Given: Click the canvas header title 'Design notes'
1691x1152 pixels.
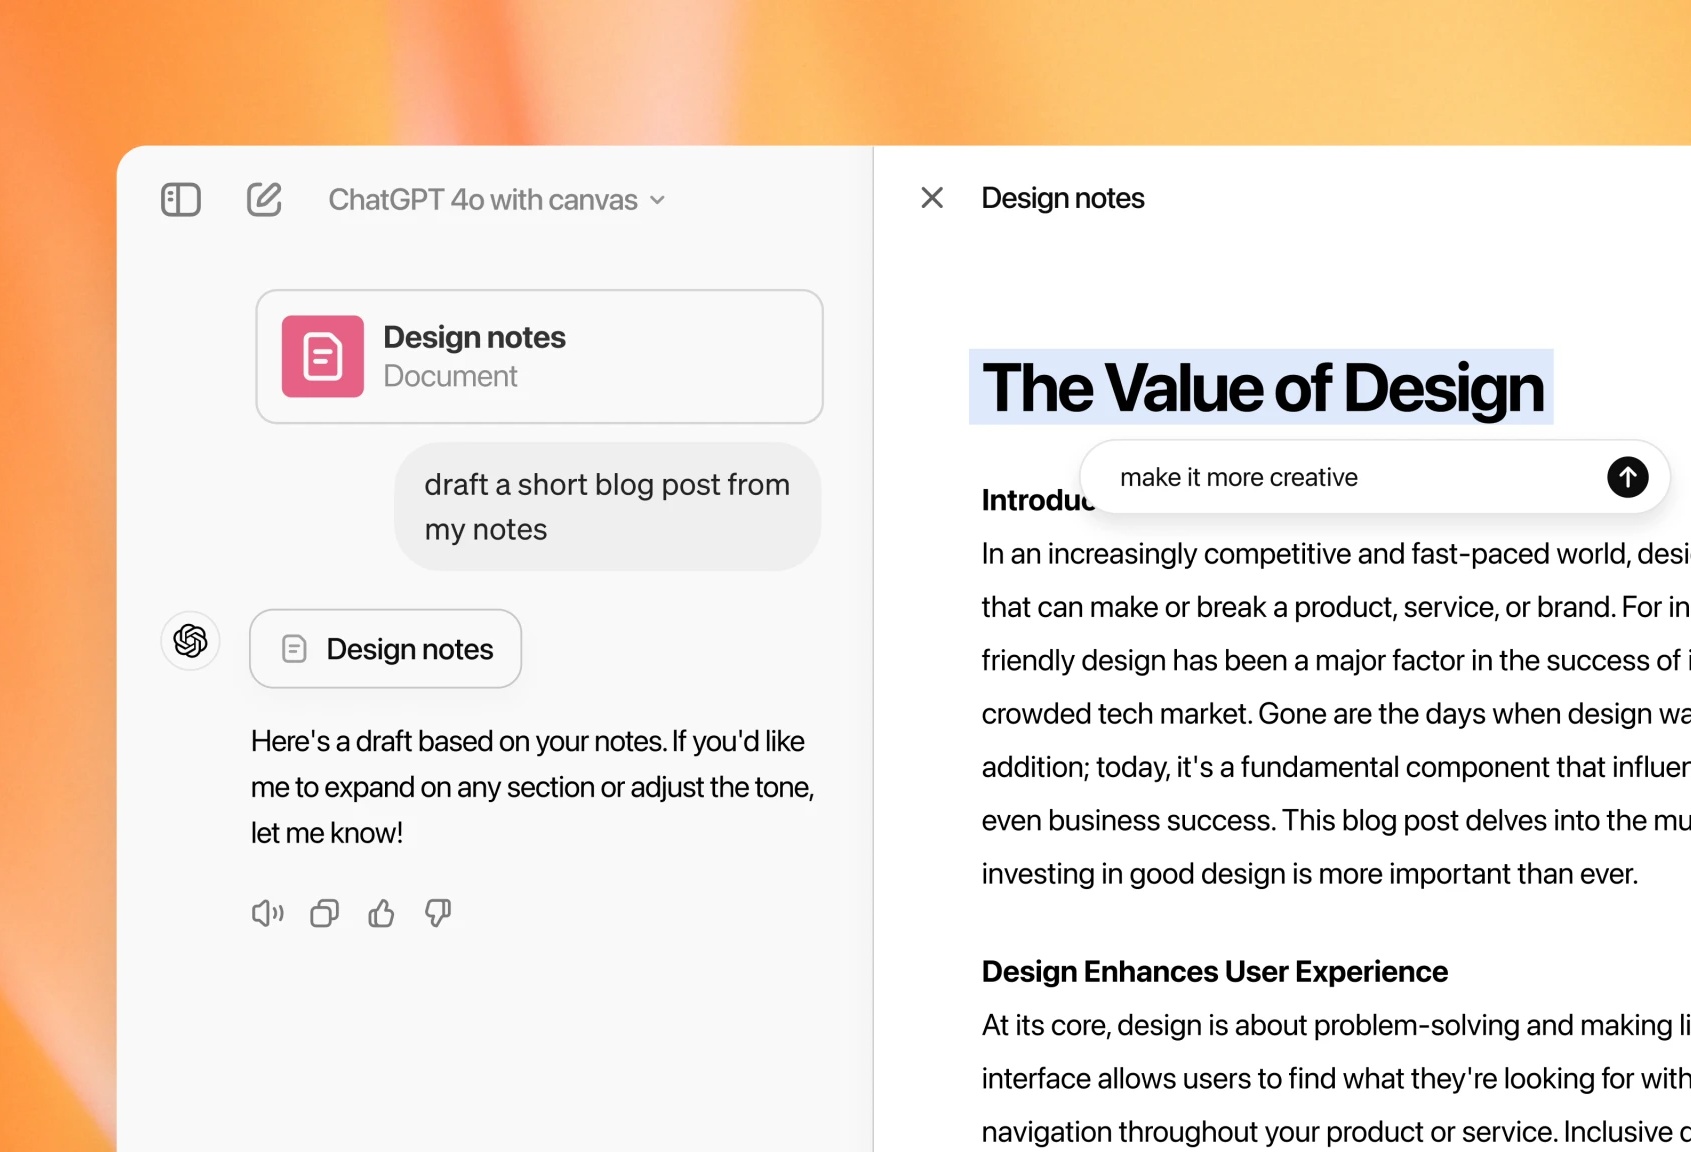Looking at the screenshot, I should tap(1062, 198).
